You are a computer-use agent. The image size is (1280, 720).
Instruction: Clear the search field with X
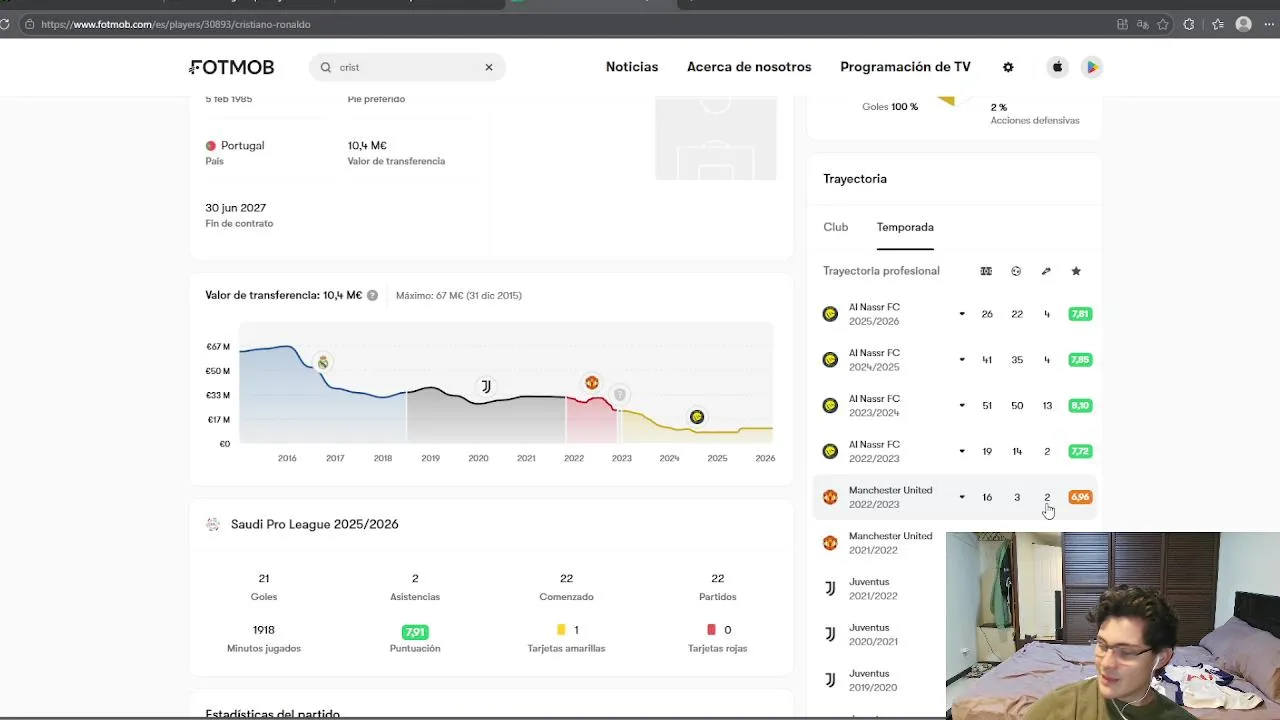(489, 67)
